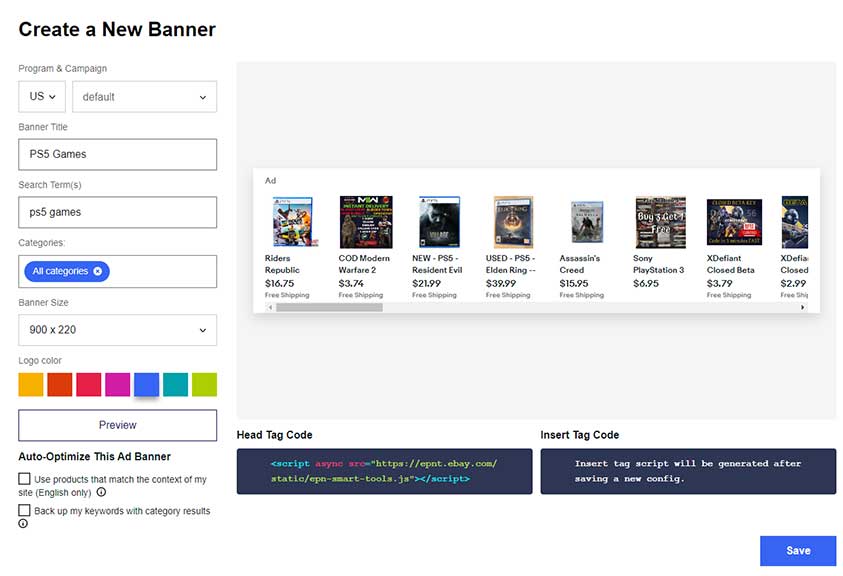
Task: Choose the lime green logo color swatch
Action: (205, 385)
